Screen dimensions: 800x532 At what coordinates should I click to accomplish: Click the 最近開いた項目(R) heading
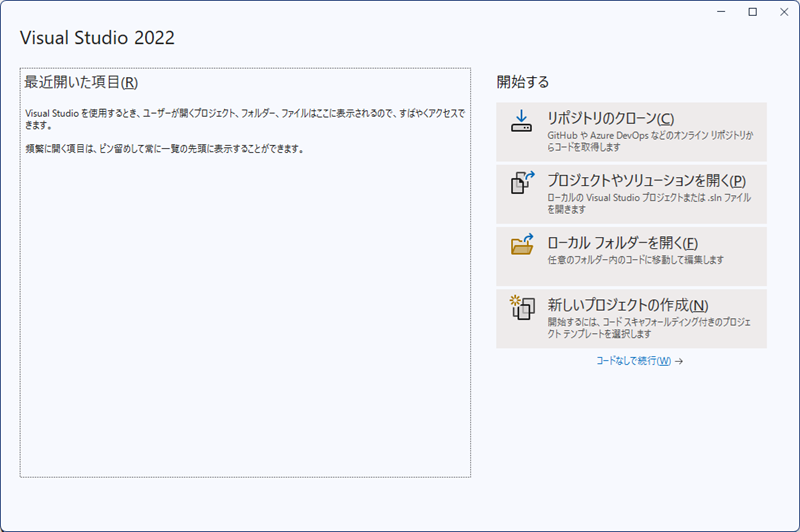(x=81, y=82)
